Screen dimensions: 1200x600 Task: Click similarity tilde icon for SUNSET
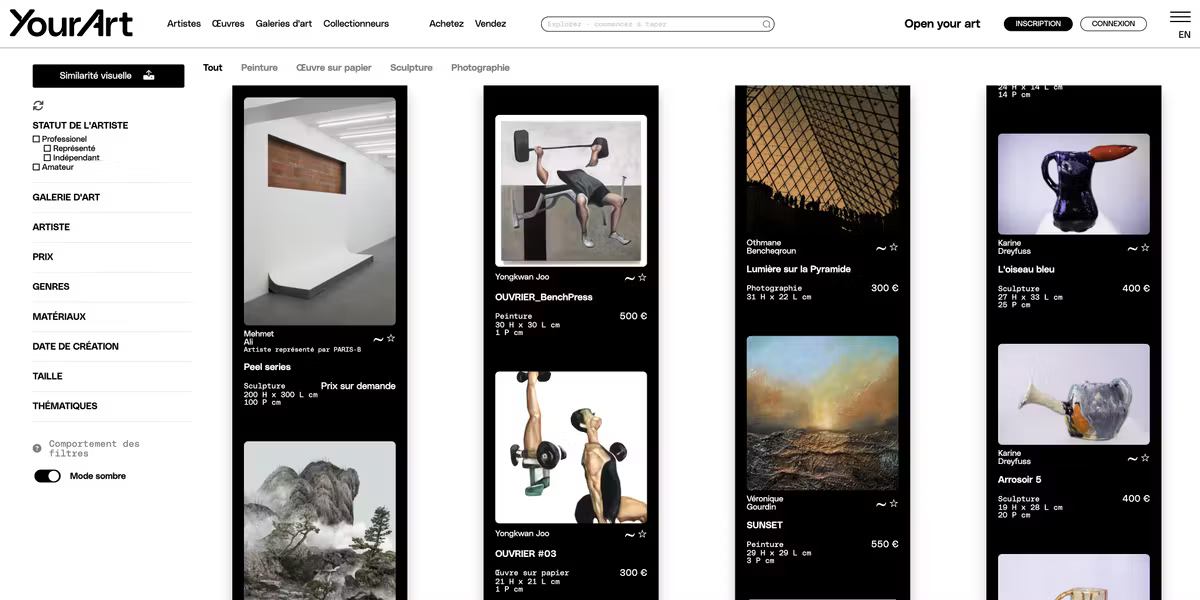[881, 505]
